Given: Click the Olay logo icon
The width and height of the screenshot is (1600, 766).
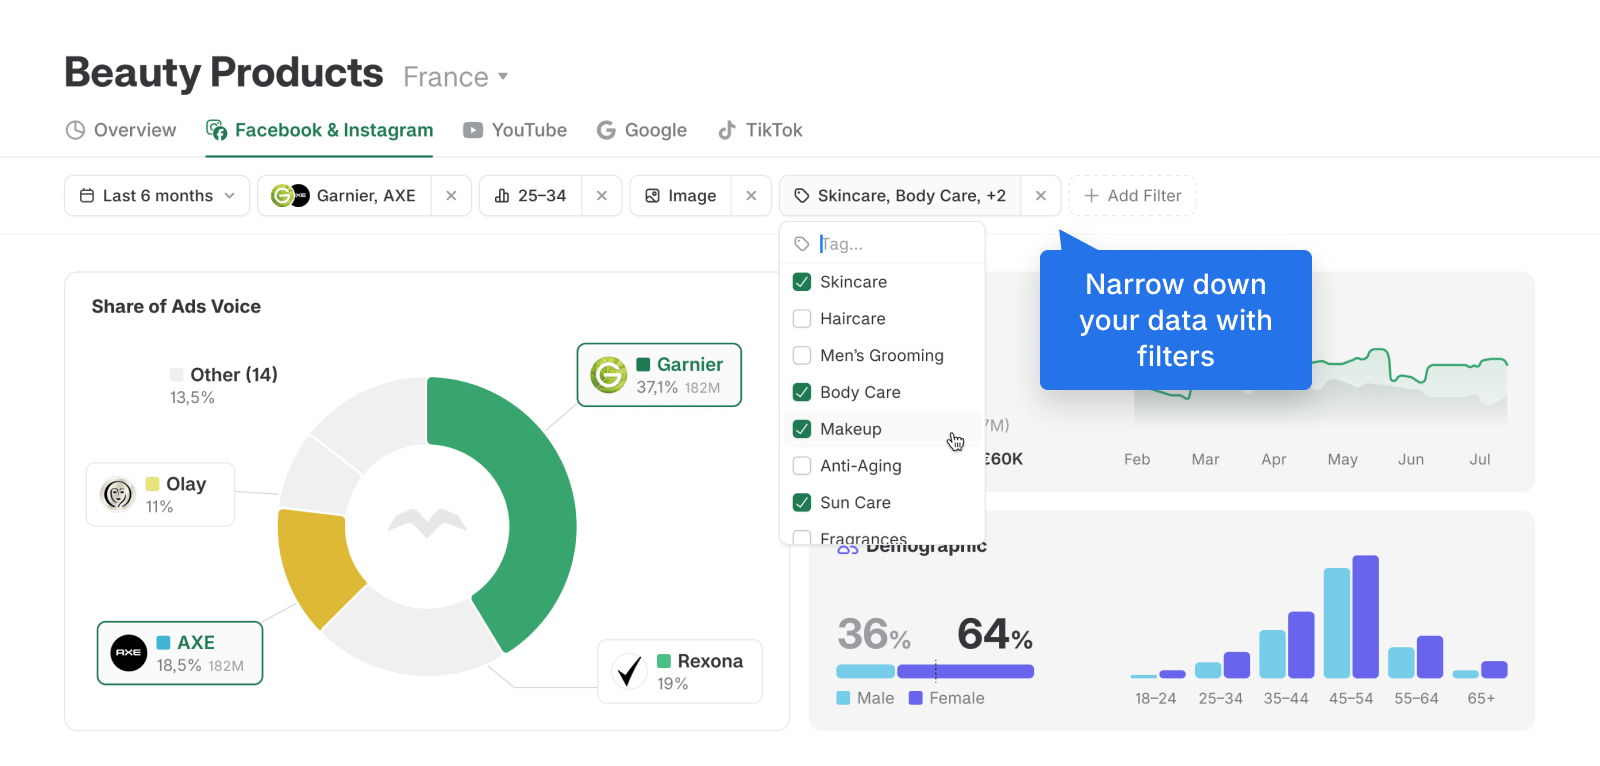Looking at the screenshot, I should coord(118,494).
